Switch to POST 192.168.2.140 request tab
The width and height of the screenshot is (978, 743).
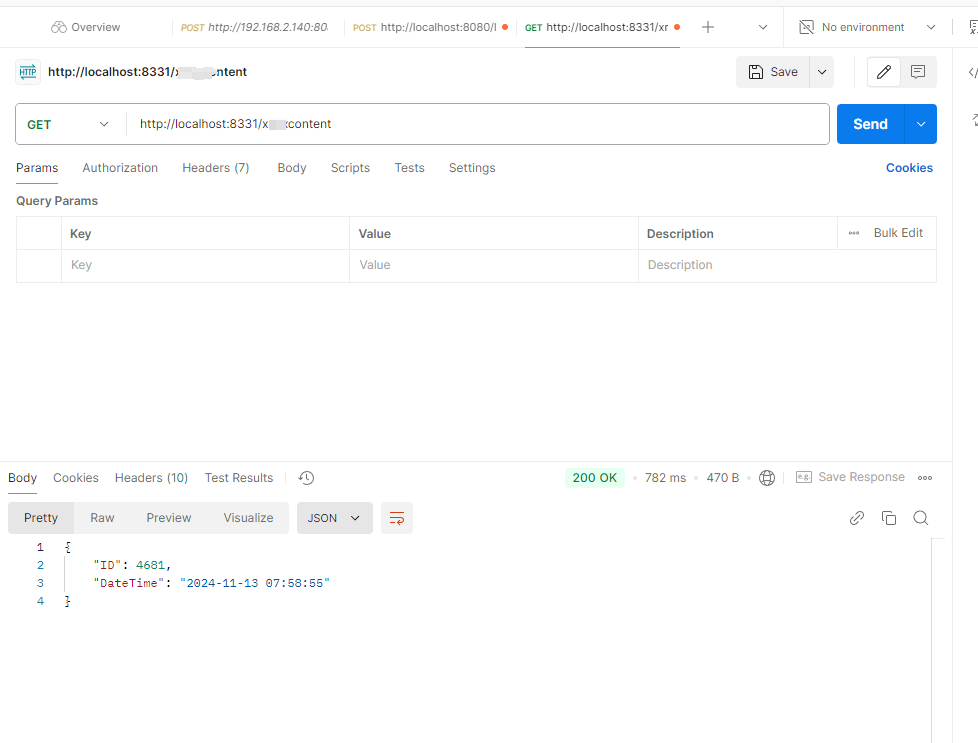click(254, 27)
